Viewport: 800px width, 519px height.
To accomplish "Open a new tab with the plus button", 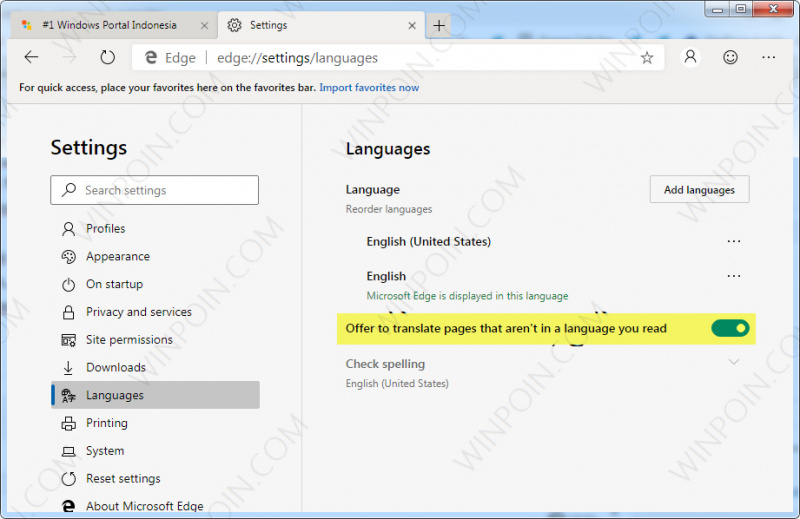I will tap(439, 26).
